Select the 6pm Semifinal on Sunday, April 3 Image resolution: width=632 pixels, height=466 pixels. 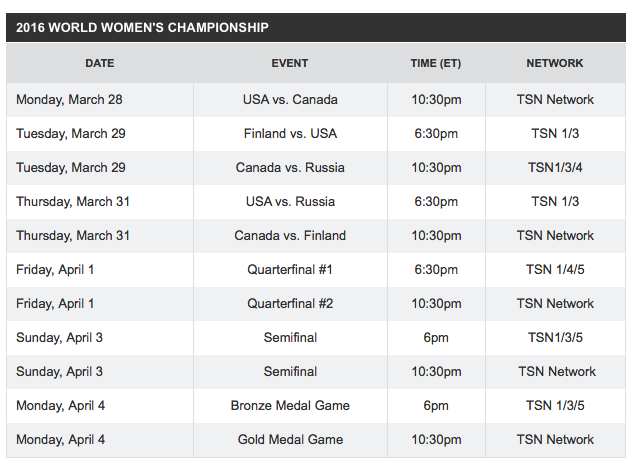point(436,338)
